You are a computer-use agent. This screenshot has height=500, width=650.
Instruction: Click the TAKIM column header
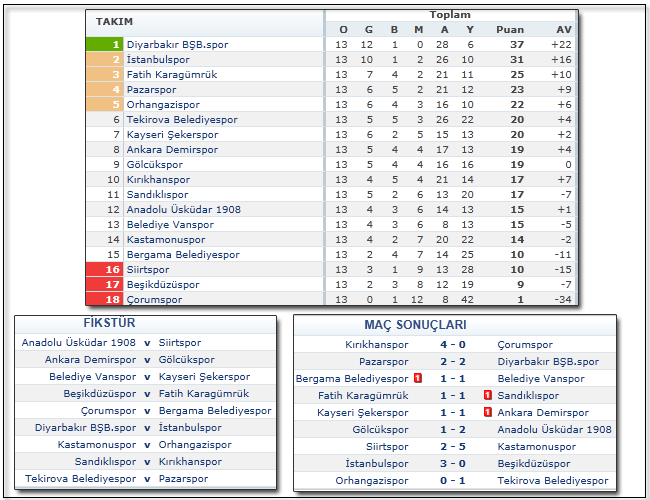(115, 22)
